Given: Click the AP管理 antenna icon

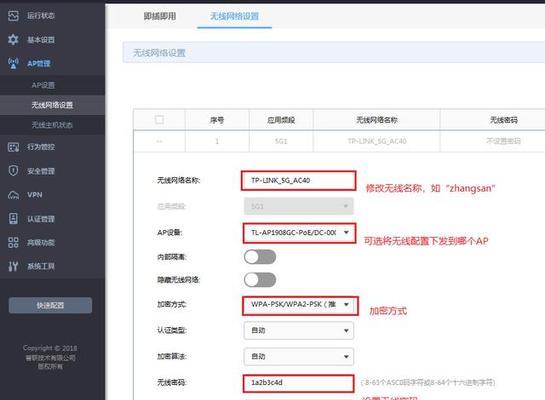Looking at the screenshot, I should [13, 63].
